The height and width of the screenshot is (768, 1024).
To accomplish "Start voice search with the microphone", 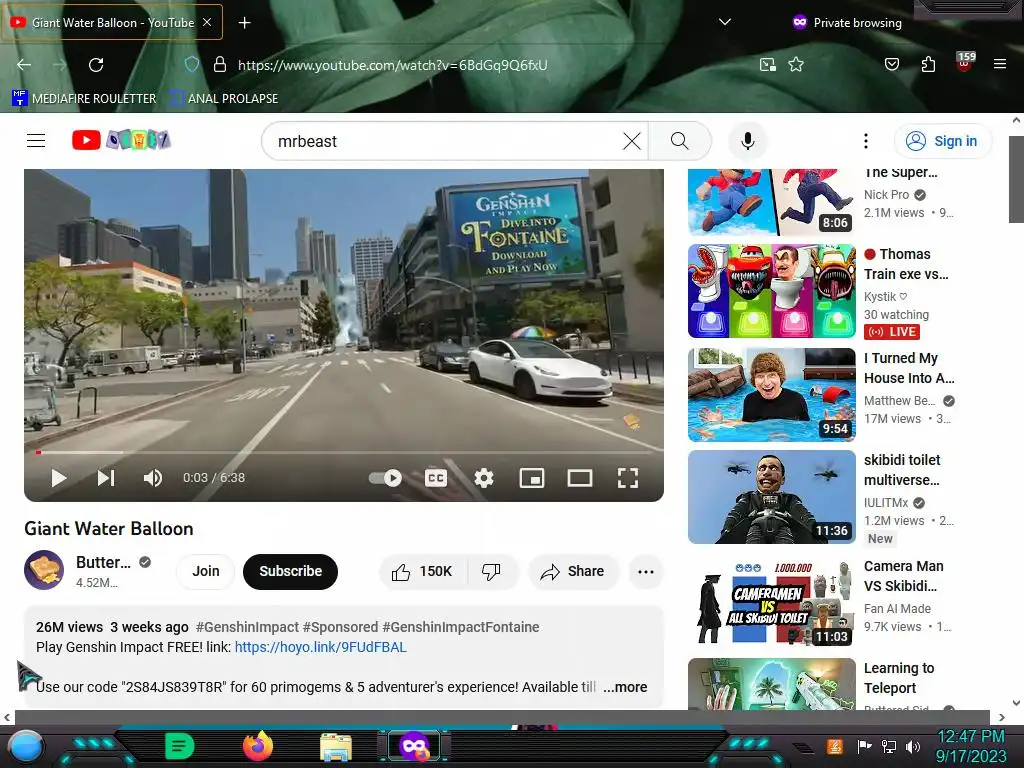I will tap(748, 141).
